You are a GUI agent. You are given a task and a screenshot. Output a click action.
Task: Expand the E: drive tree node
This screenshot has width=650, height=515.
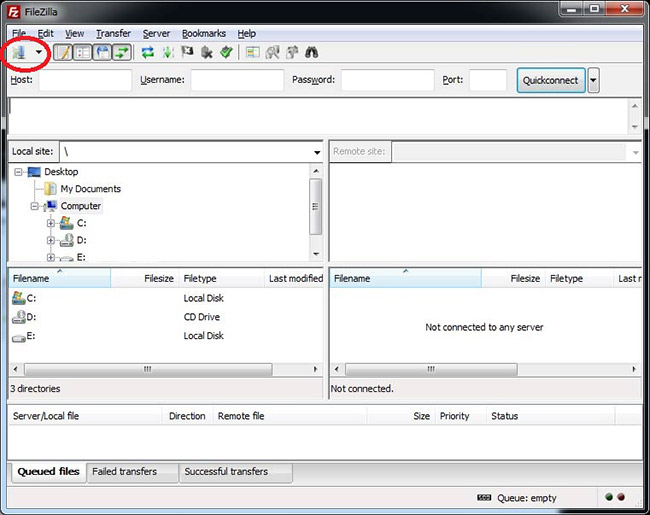coord(51,258)
